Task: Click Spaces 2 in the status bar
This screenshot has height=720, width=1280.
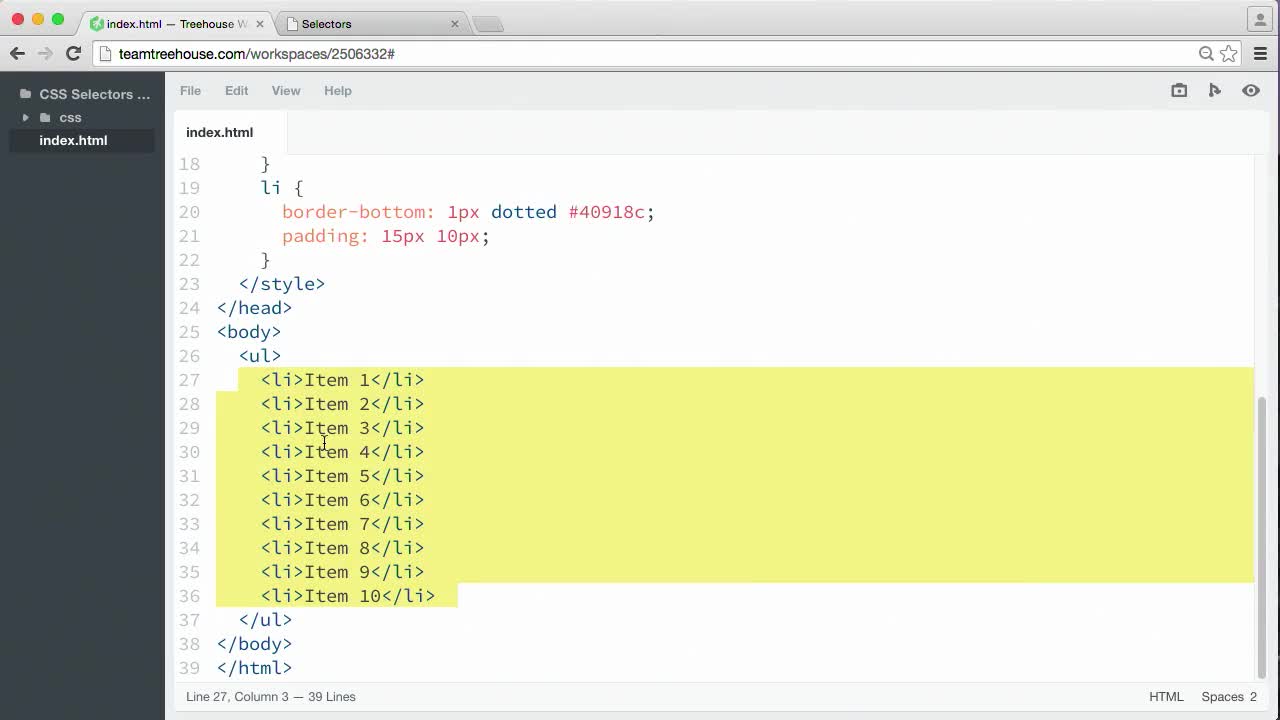Action: [1229, 696]
